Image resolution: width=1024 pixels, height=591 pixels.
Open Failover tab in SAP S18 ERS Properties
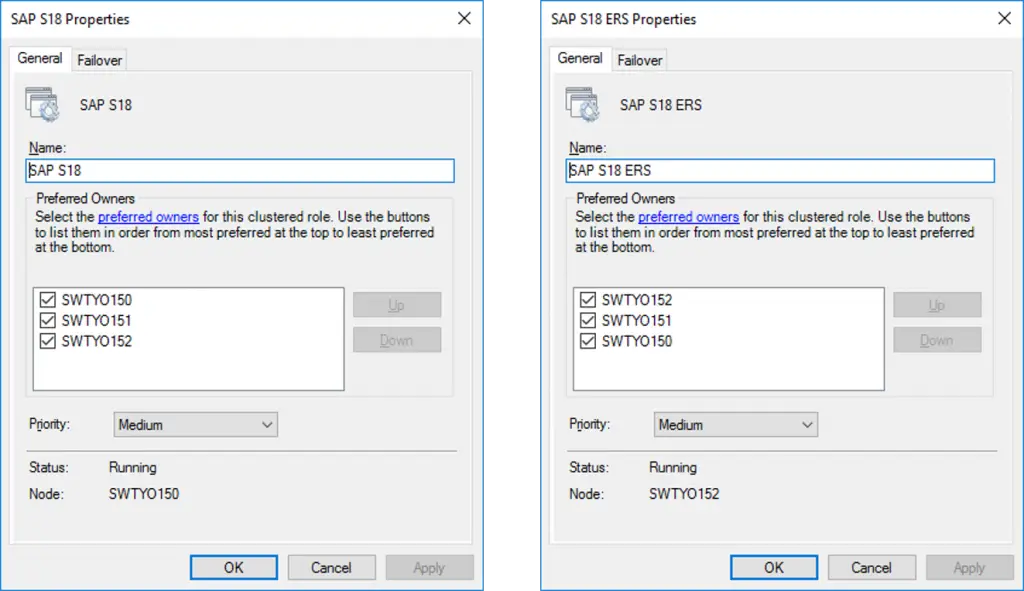click(x=639, y=60)
